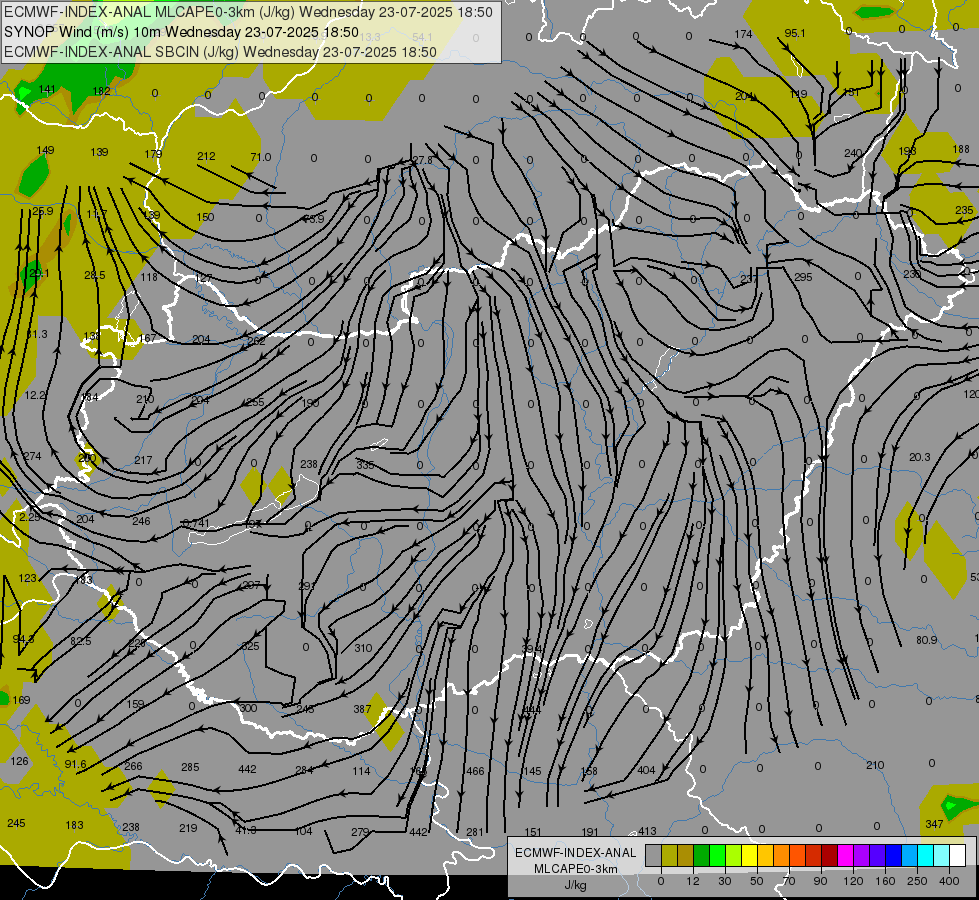Click legend scale tick label '90'
Viewport: 979px width, 900px height.
click(820, 881)
